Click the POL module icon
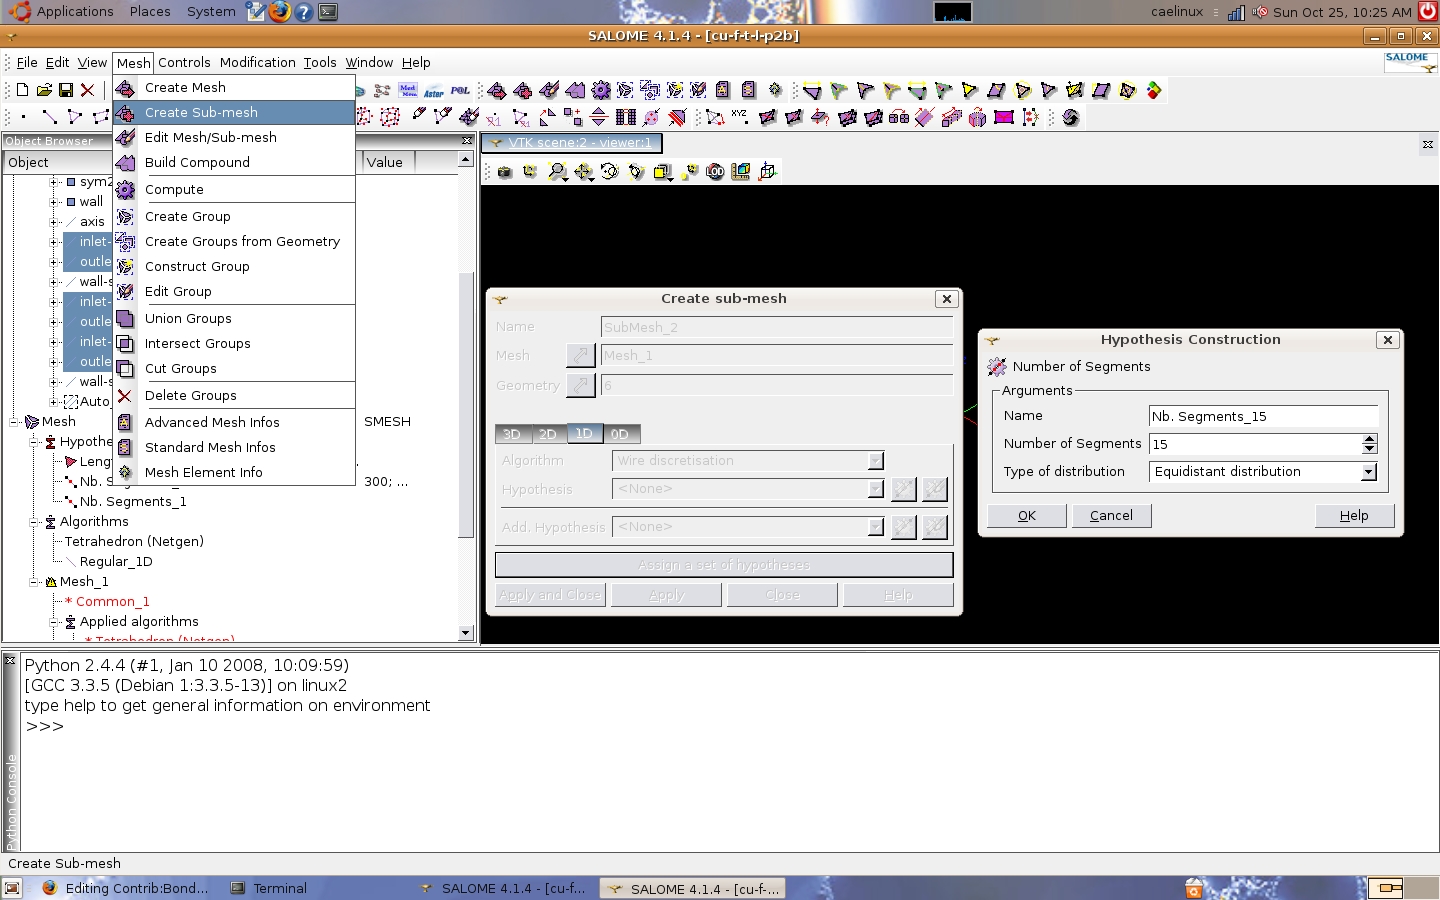 tap(460, 91)
